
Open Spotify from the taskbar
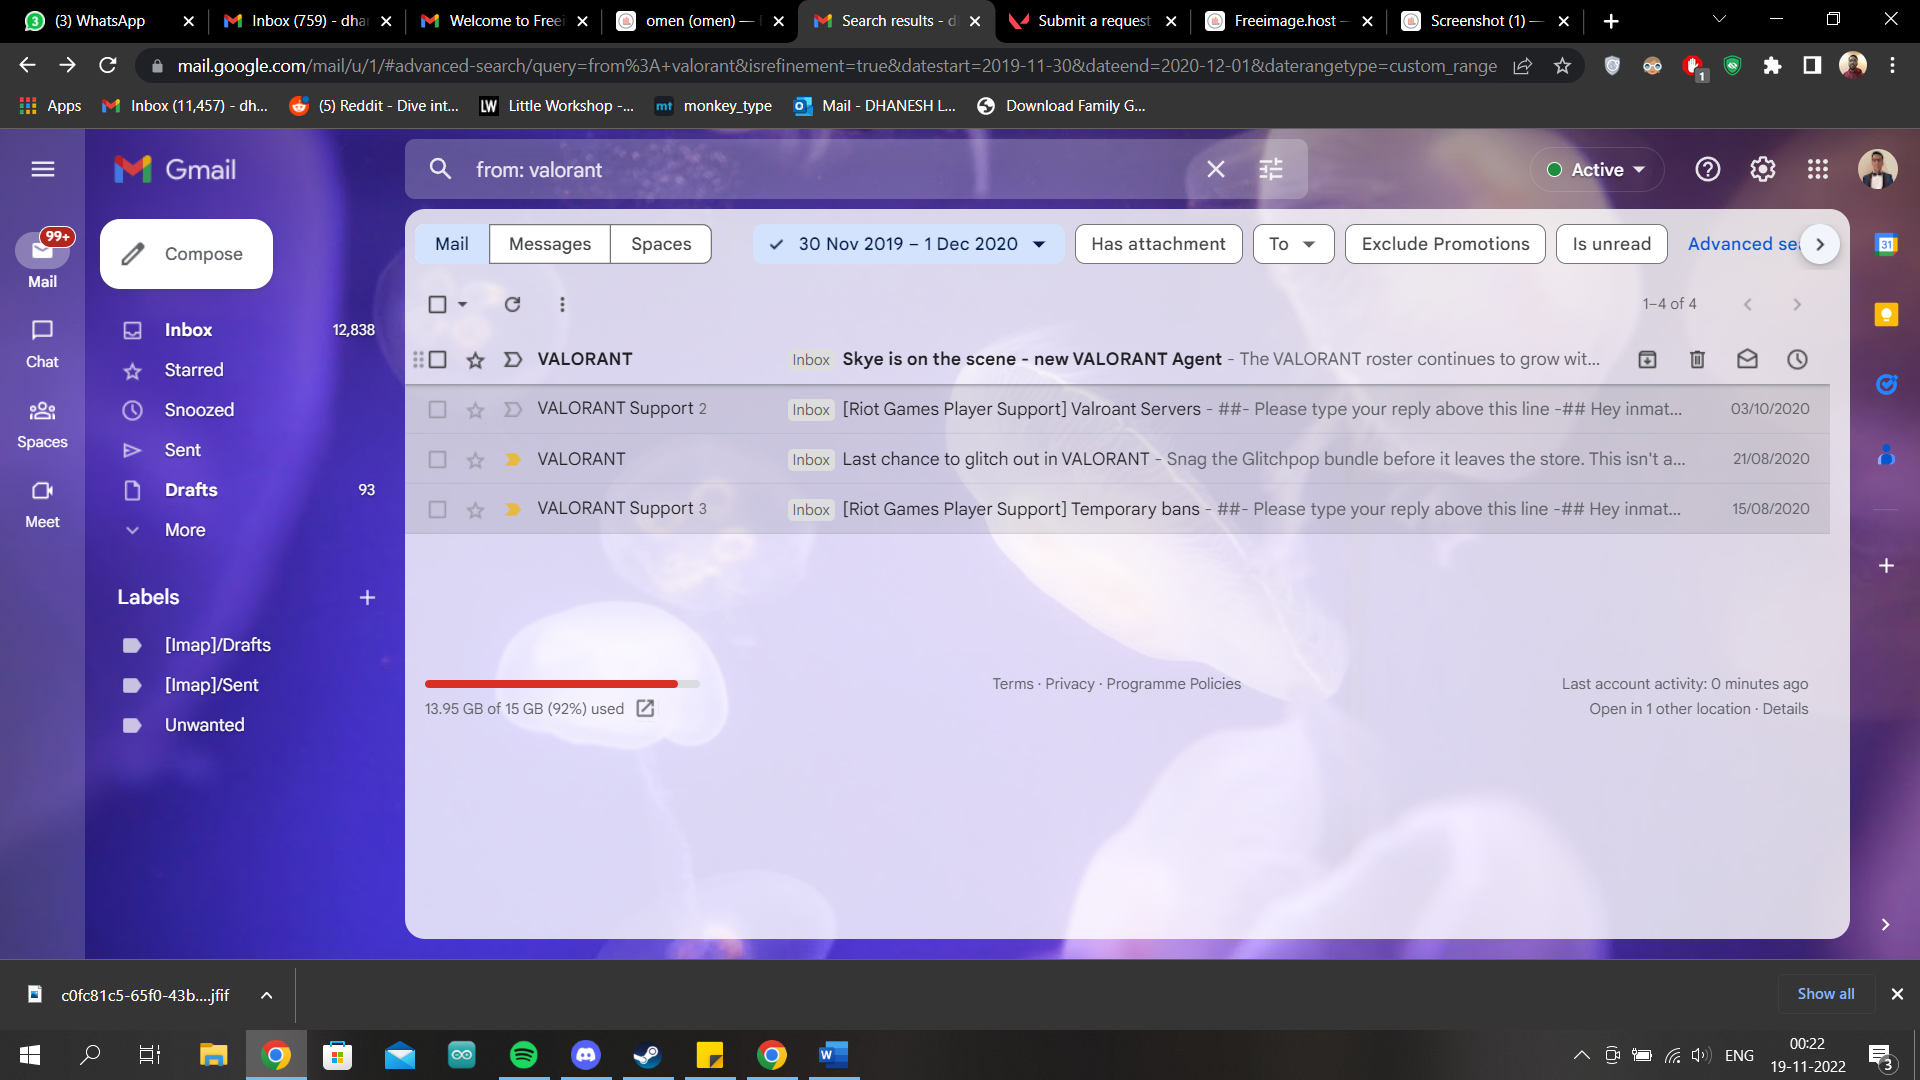click(523, 1054)
